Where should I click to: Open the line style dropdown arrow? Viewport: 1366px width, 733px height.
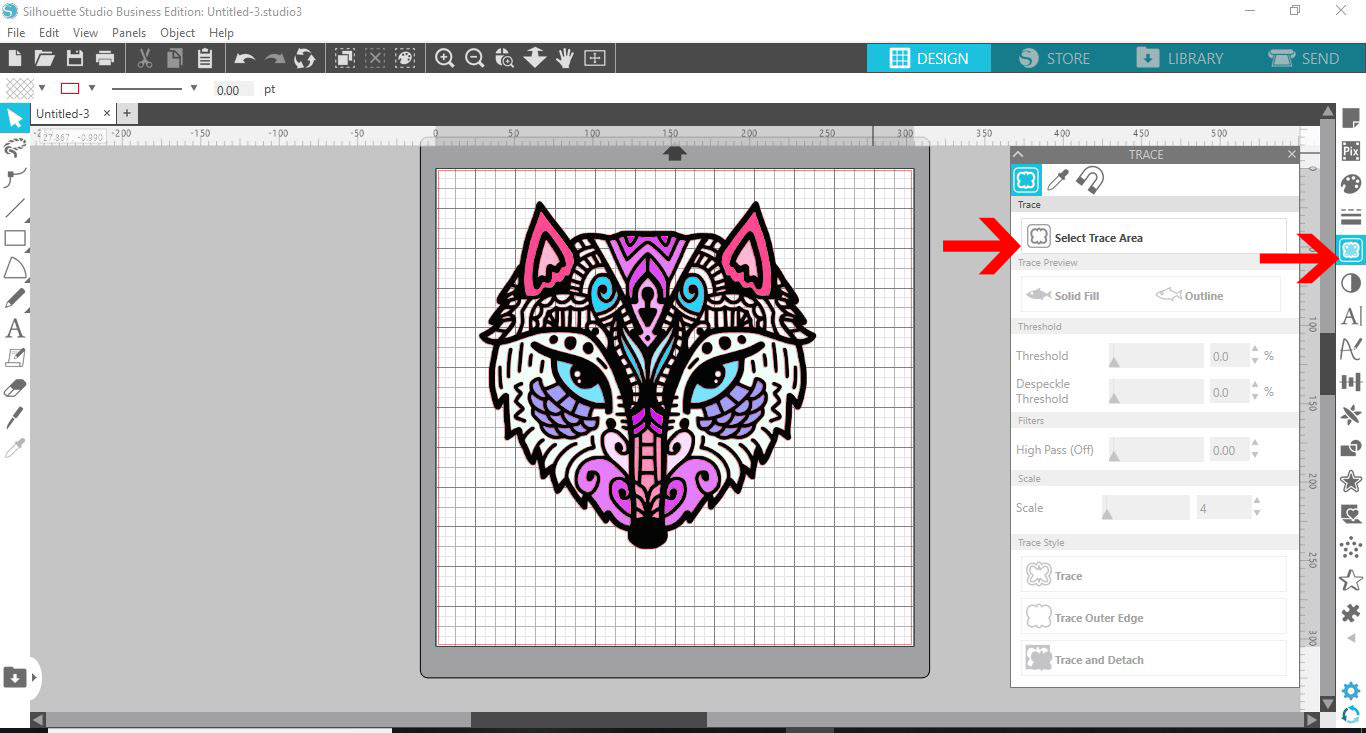point(193,88)
